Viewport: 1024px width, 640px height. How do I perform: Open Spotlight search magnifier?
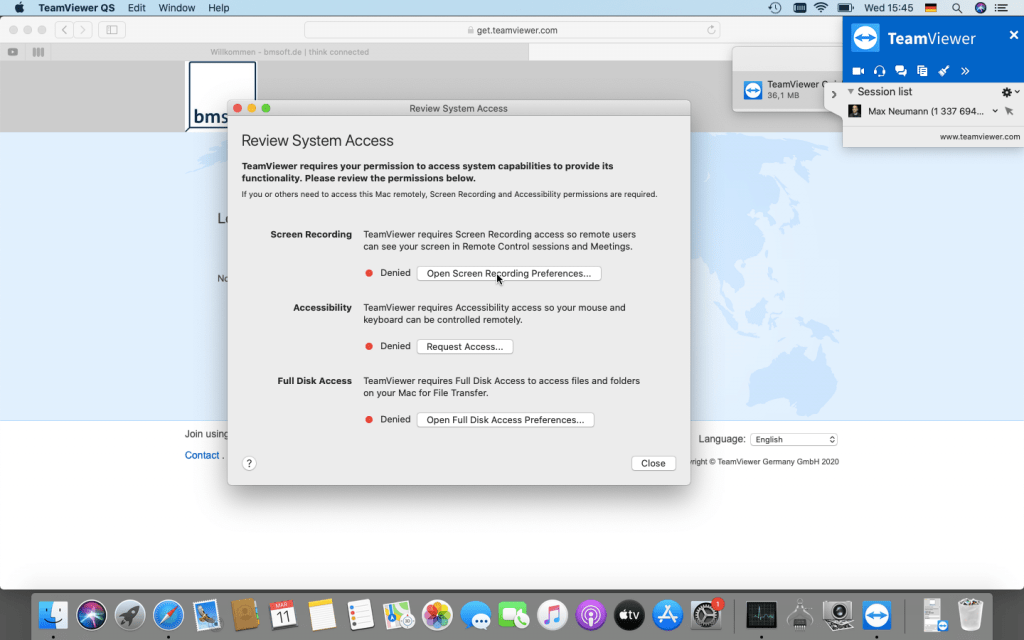pos(957,8)
